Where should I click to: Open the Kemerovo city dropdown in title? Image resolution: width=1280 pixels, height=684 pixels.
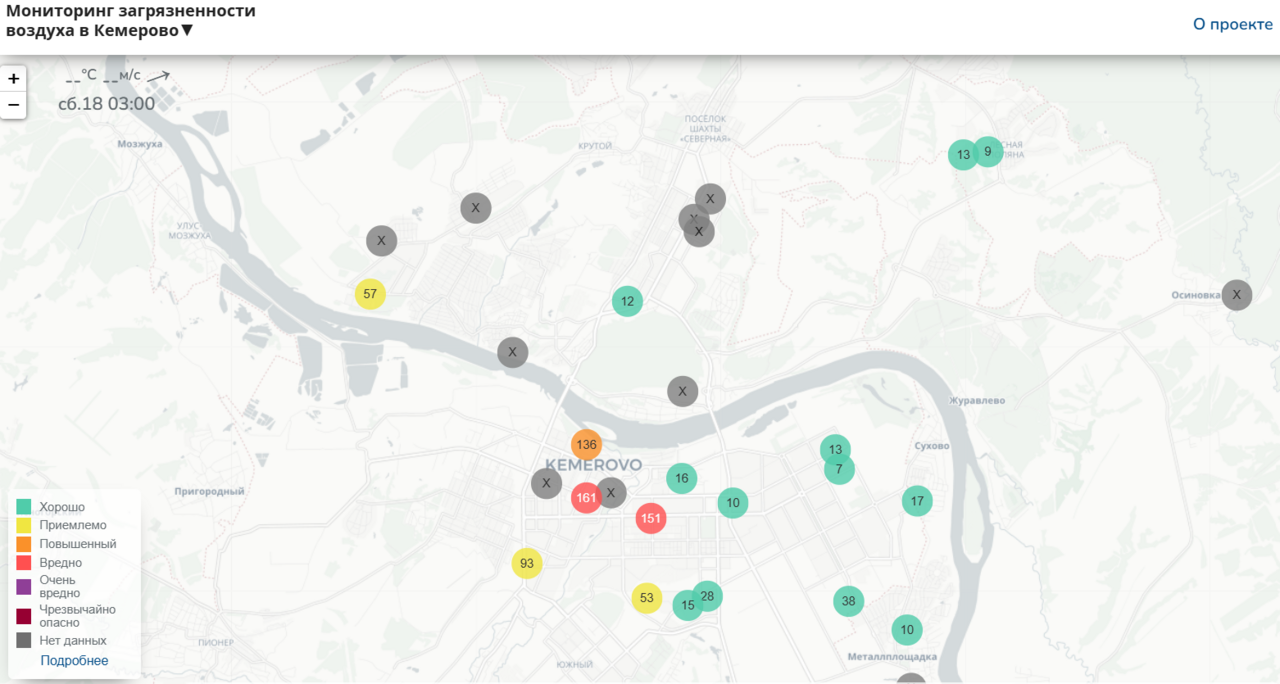coord(187,31)
